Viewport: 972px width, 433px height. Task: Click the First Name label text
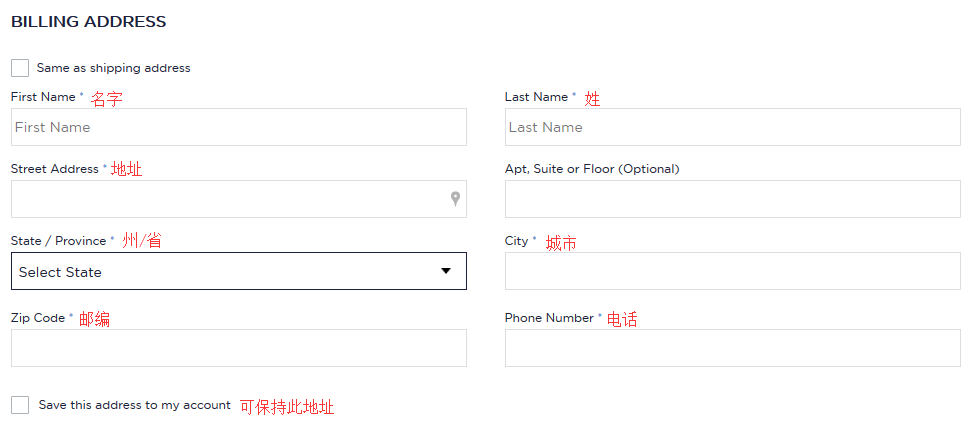tap(43, 97)
